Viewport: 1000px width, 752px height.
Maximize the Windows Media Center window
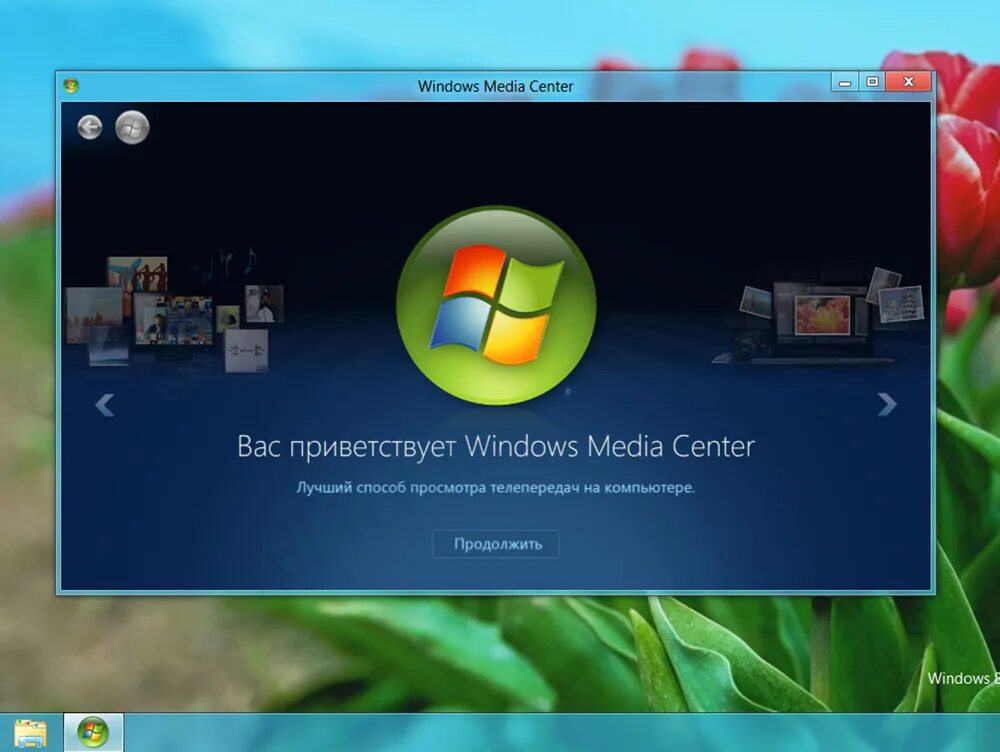(x=872, y=82)
